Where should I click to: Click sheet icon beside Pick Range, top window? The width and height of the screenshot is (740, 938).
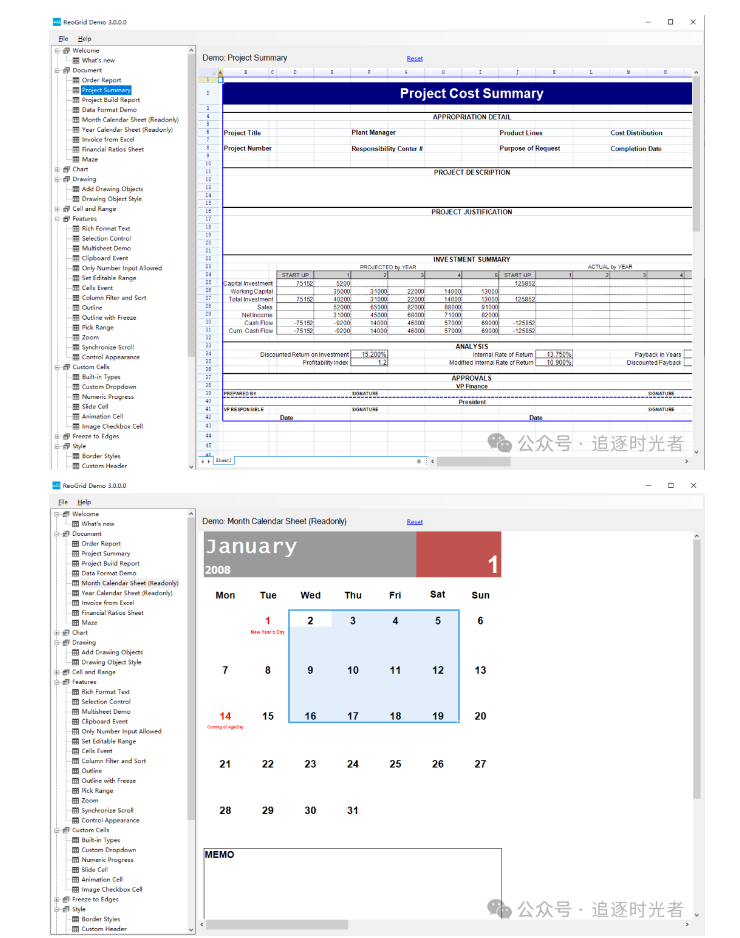(x=76, y=327)
